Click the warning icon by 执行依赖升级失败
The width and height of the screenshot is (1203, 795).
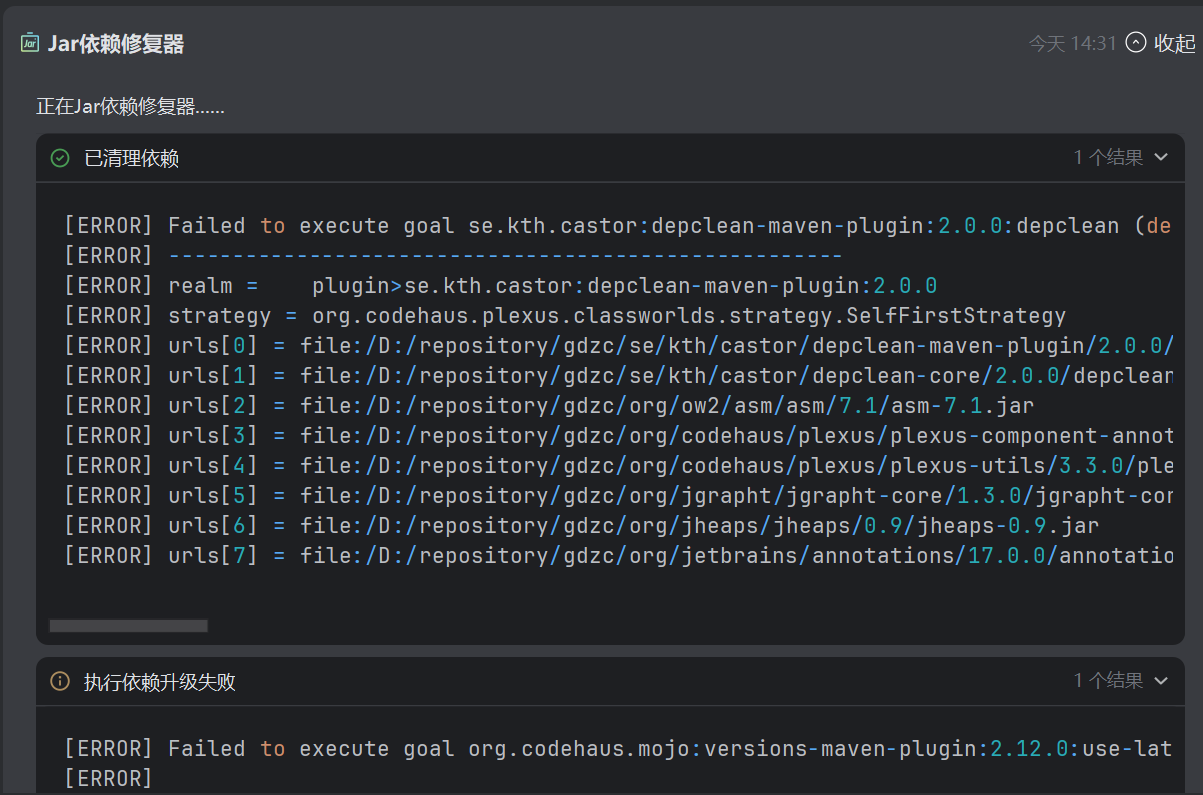[x=60, y=681]
